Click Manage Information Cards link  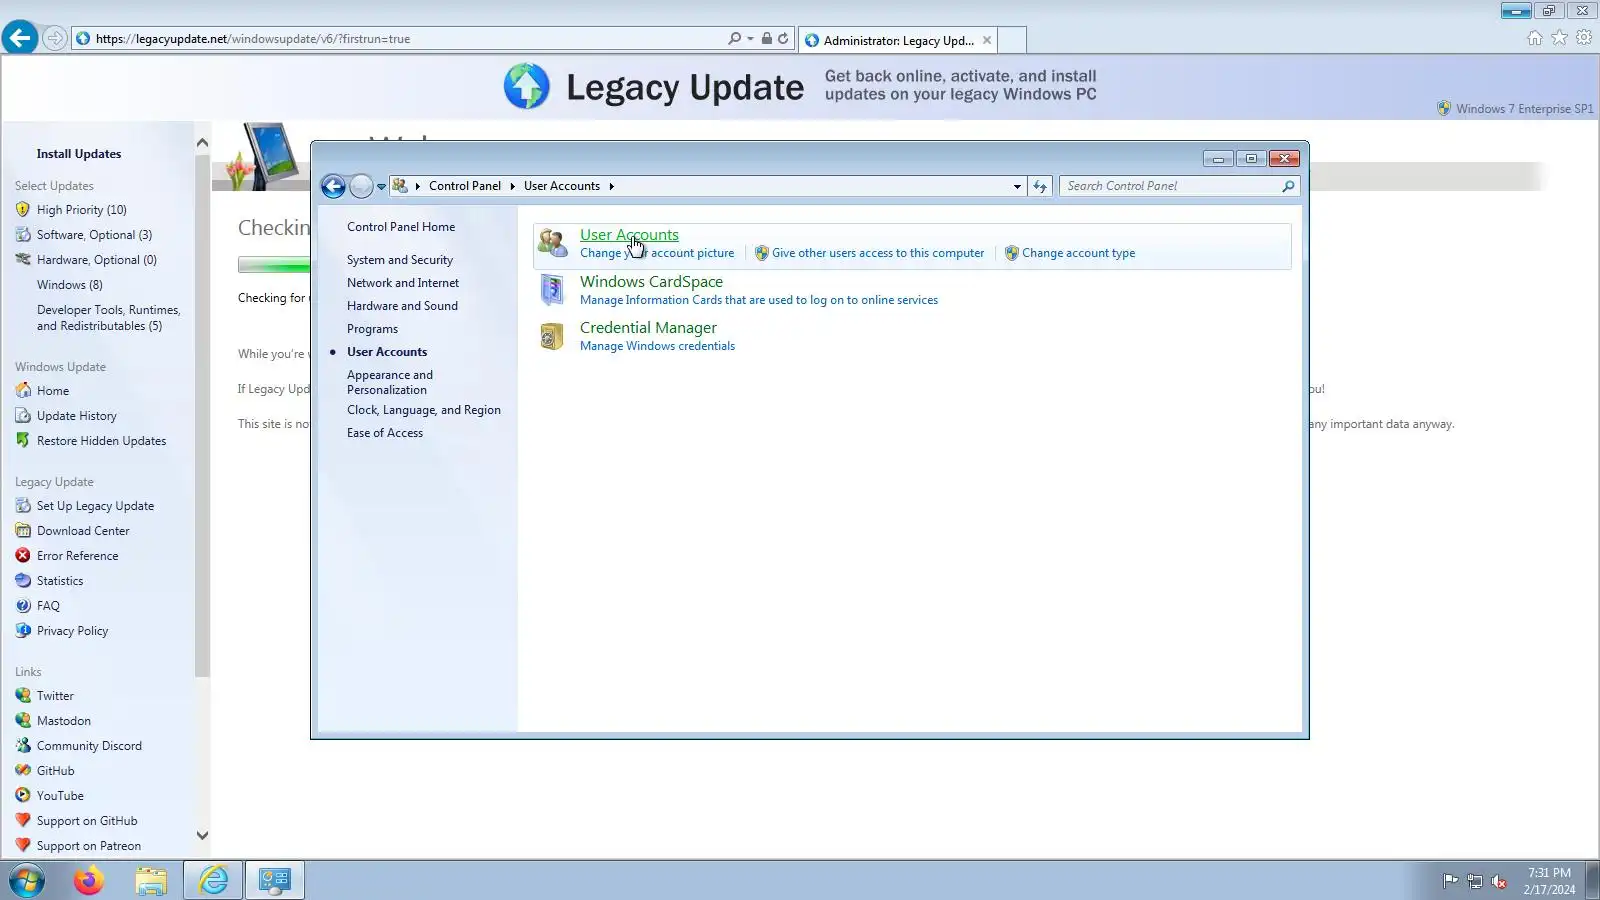[759, 300]
